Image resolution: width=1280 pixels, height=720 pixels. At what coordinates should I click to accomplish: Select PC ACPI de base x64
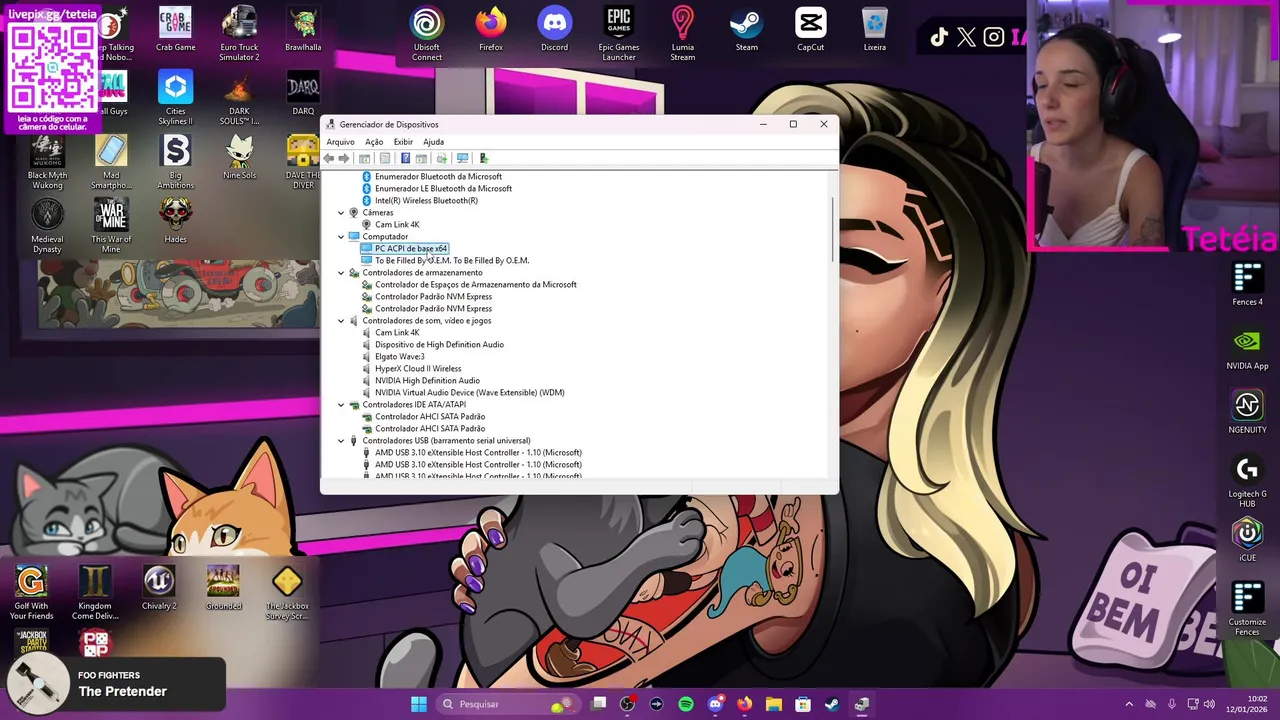411,249
